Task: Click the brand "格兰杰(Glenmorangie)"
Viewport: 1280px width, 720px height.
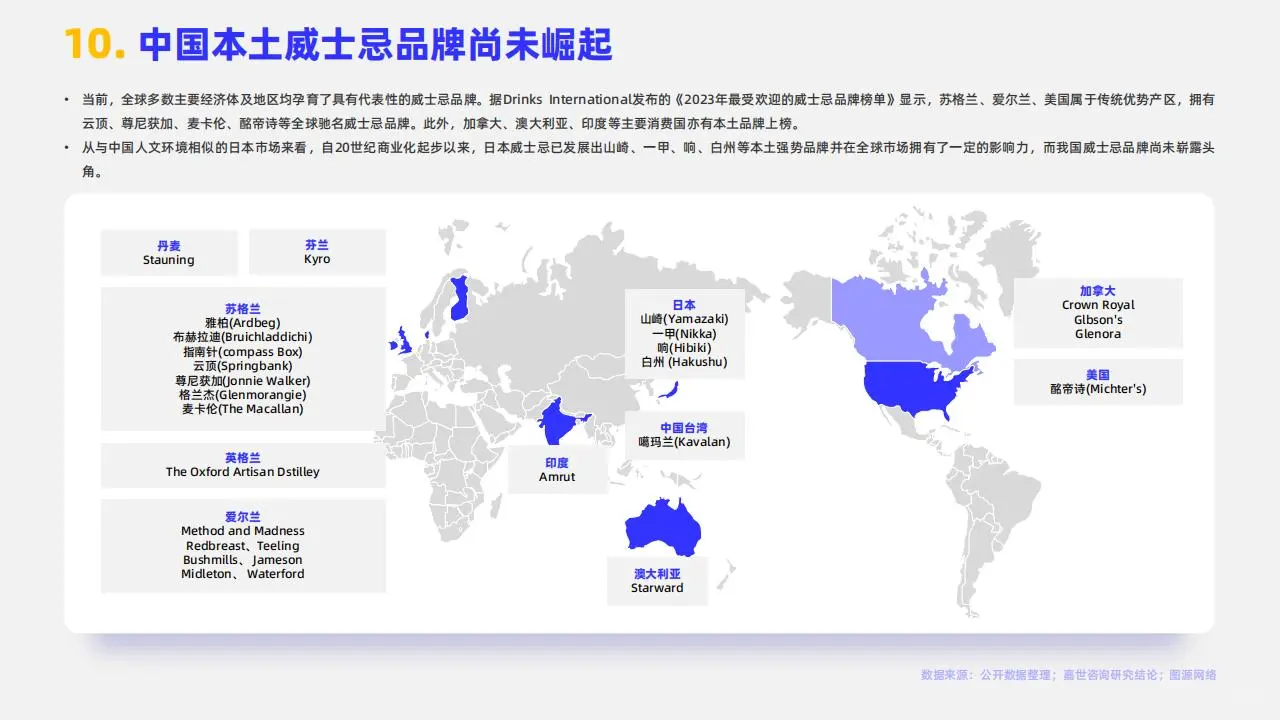Action: (242, 395)
